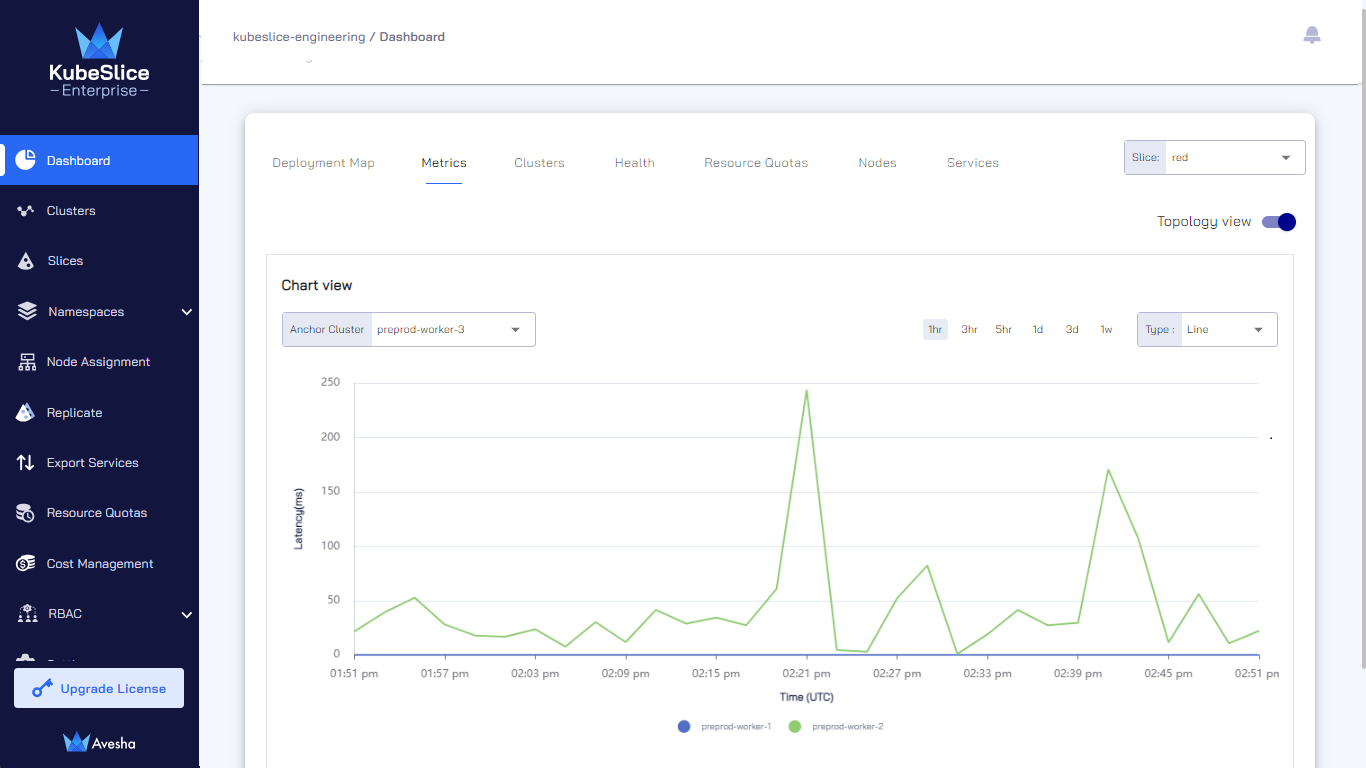
Task: Click the Node Assignment icon
Action: click(27, 362)
